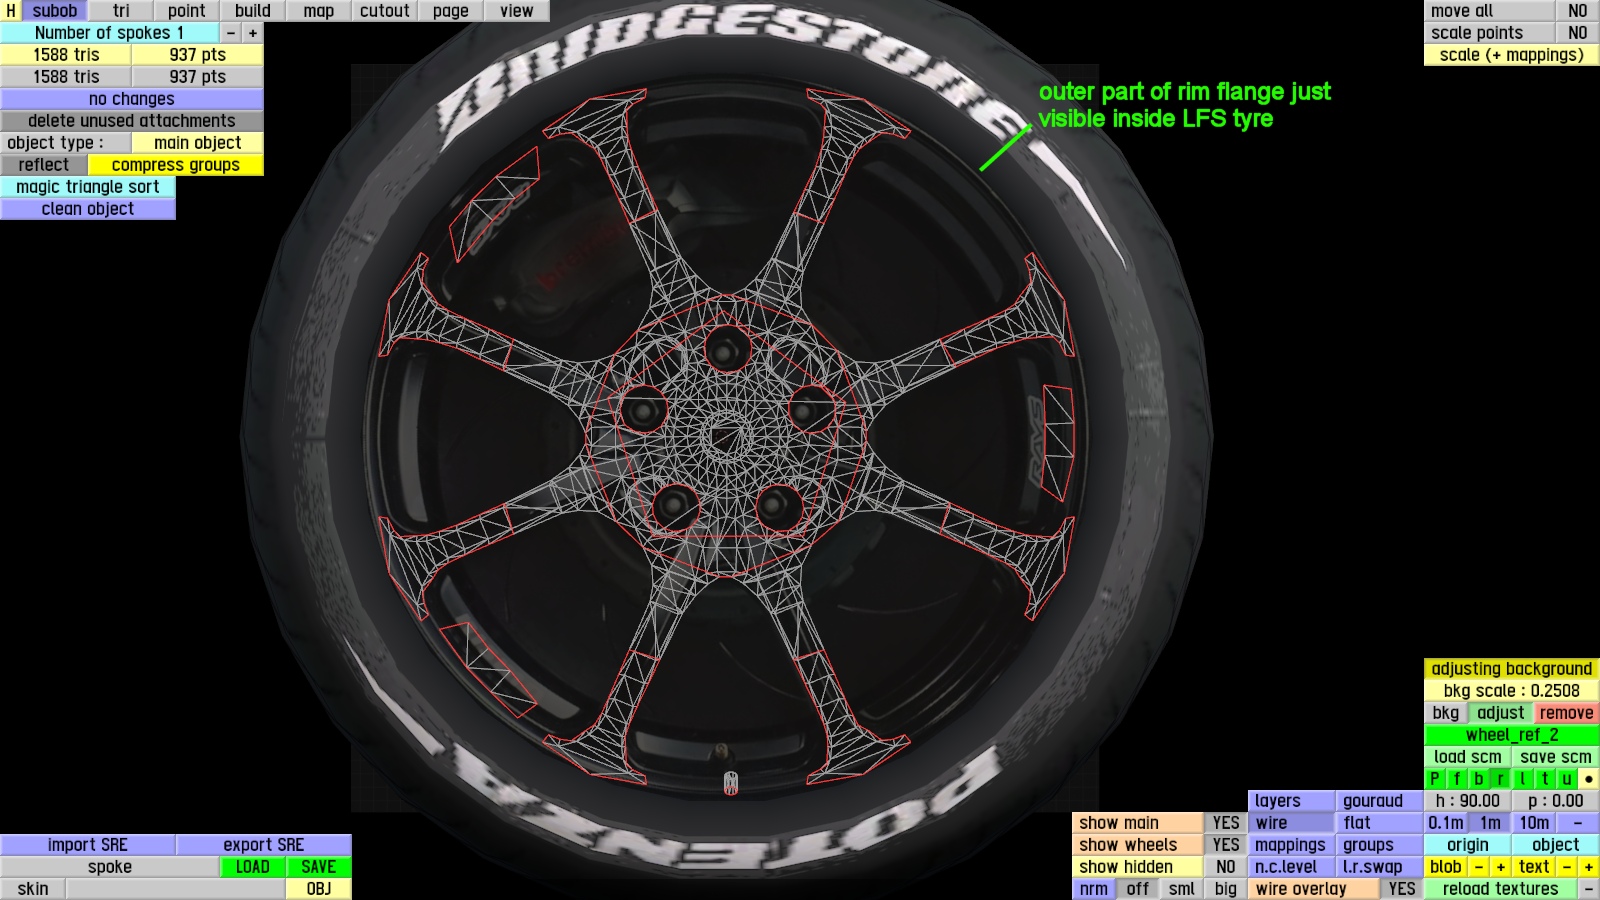
Task: Click the l.r.swap button
Action: (x=1380, y=867)
